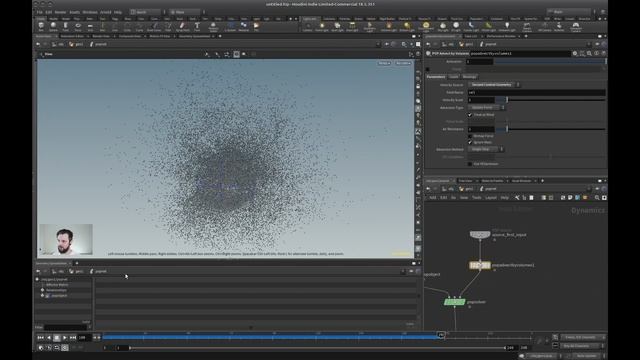Click the back arrow in viewport path bar
Image resolution: width=640 pixels, height=360 pixels.
coord(38,44)
